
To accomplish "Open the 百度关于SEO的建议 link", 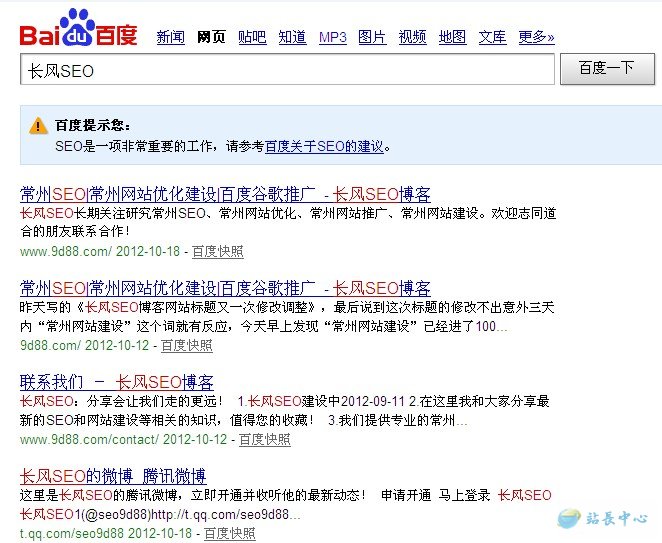I will tap(324, 147).
